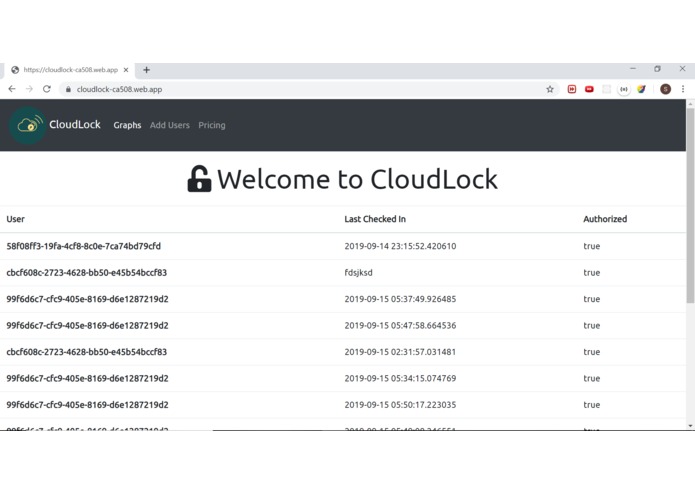Click true in the fdsjksd row
695x494 pixels.
592,273
